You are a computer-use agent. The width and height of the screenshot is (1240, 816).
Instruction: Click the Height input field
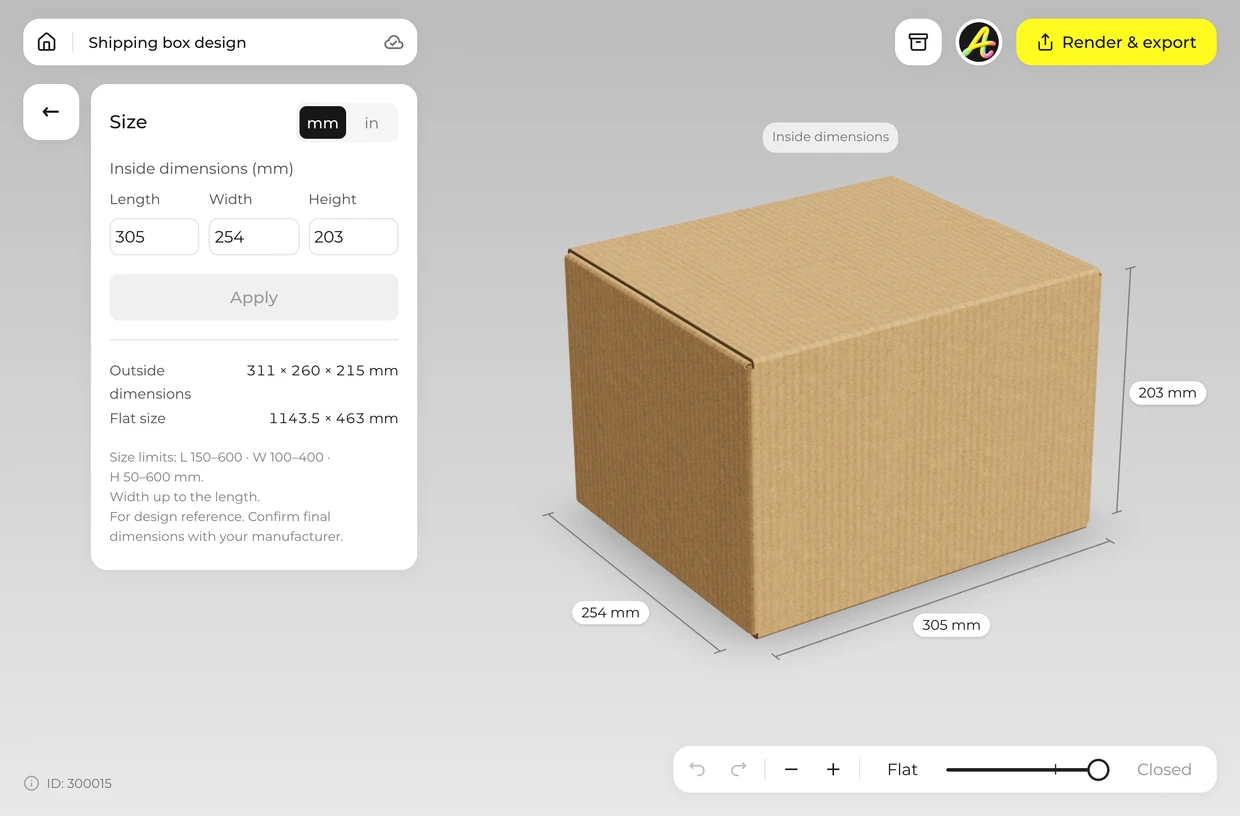[353, 237]
